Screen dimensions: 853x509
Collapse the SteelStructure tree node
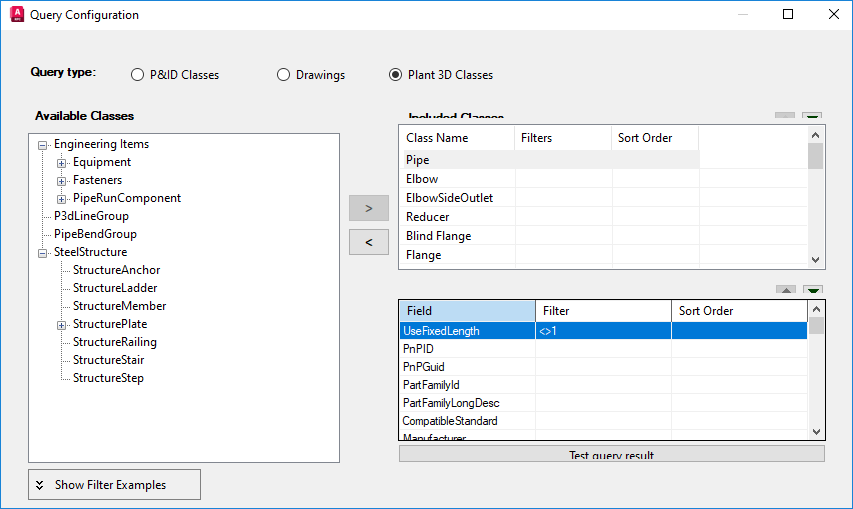tap(43, 252)
